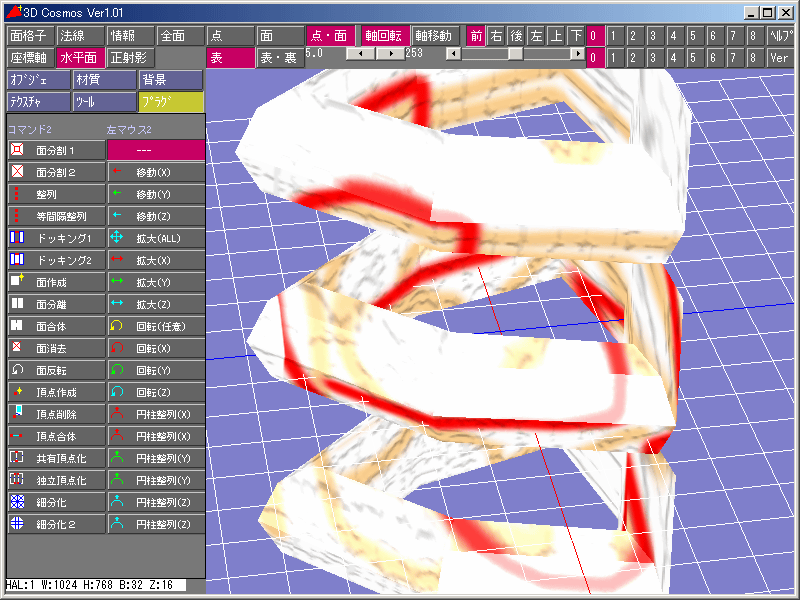800x600 pixels.
Task: Select the 表 front-side rendering mode
Action: point(231,58)
